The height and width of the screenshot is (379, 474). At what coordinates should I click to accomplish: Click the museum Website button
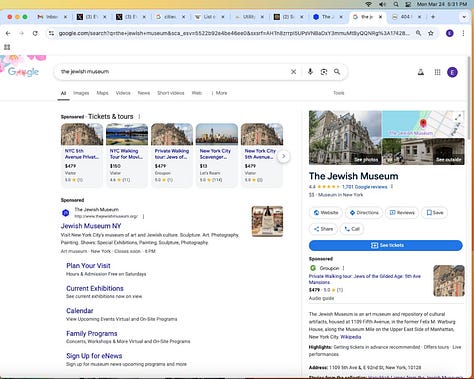326,213
